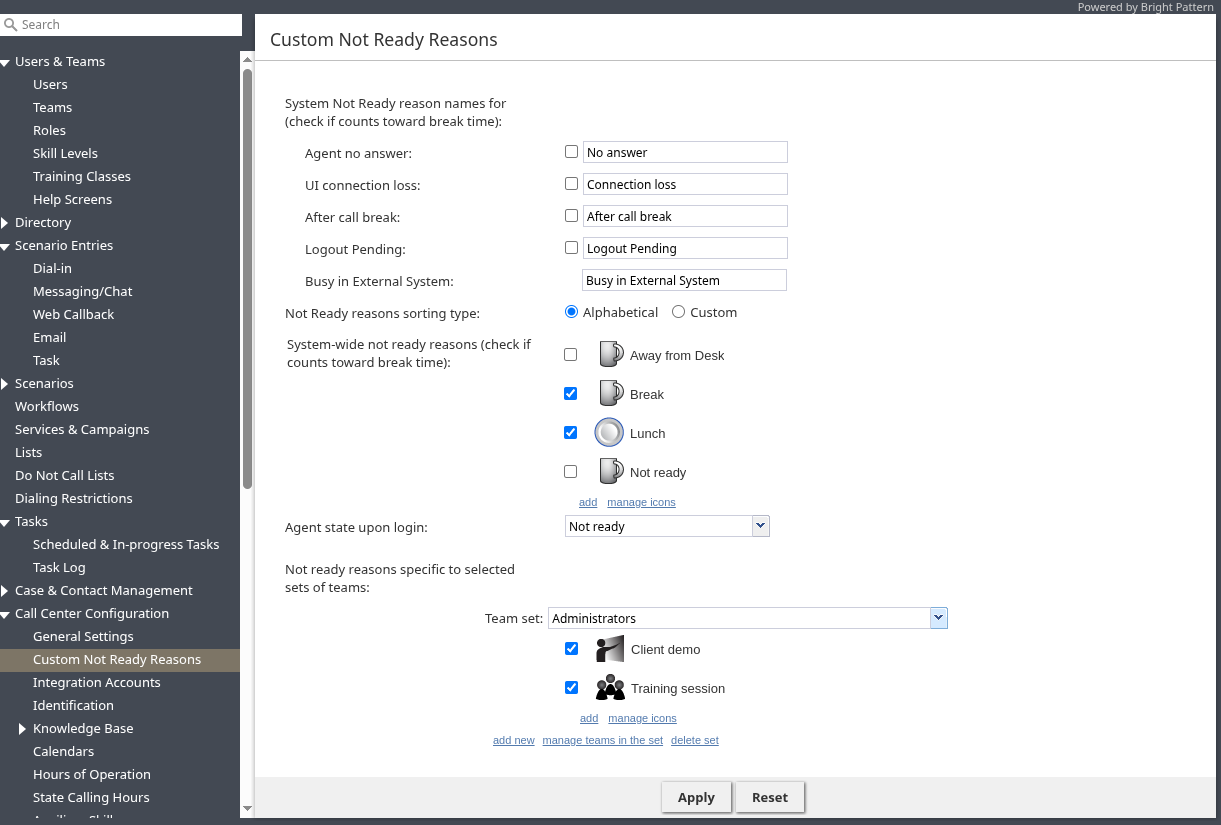Click the Not ready reason mug icon
The width and height of the screenshot is (1221, 825).
[610, 472]
